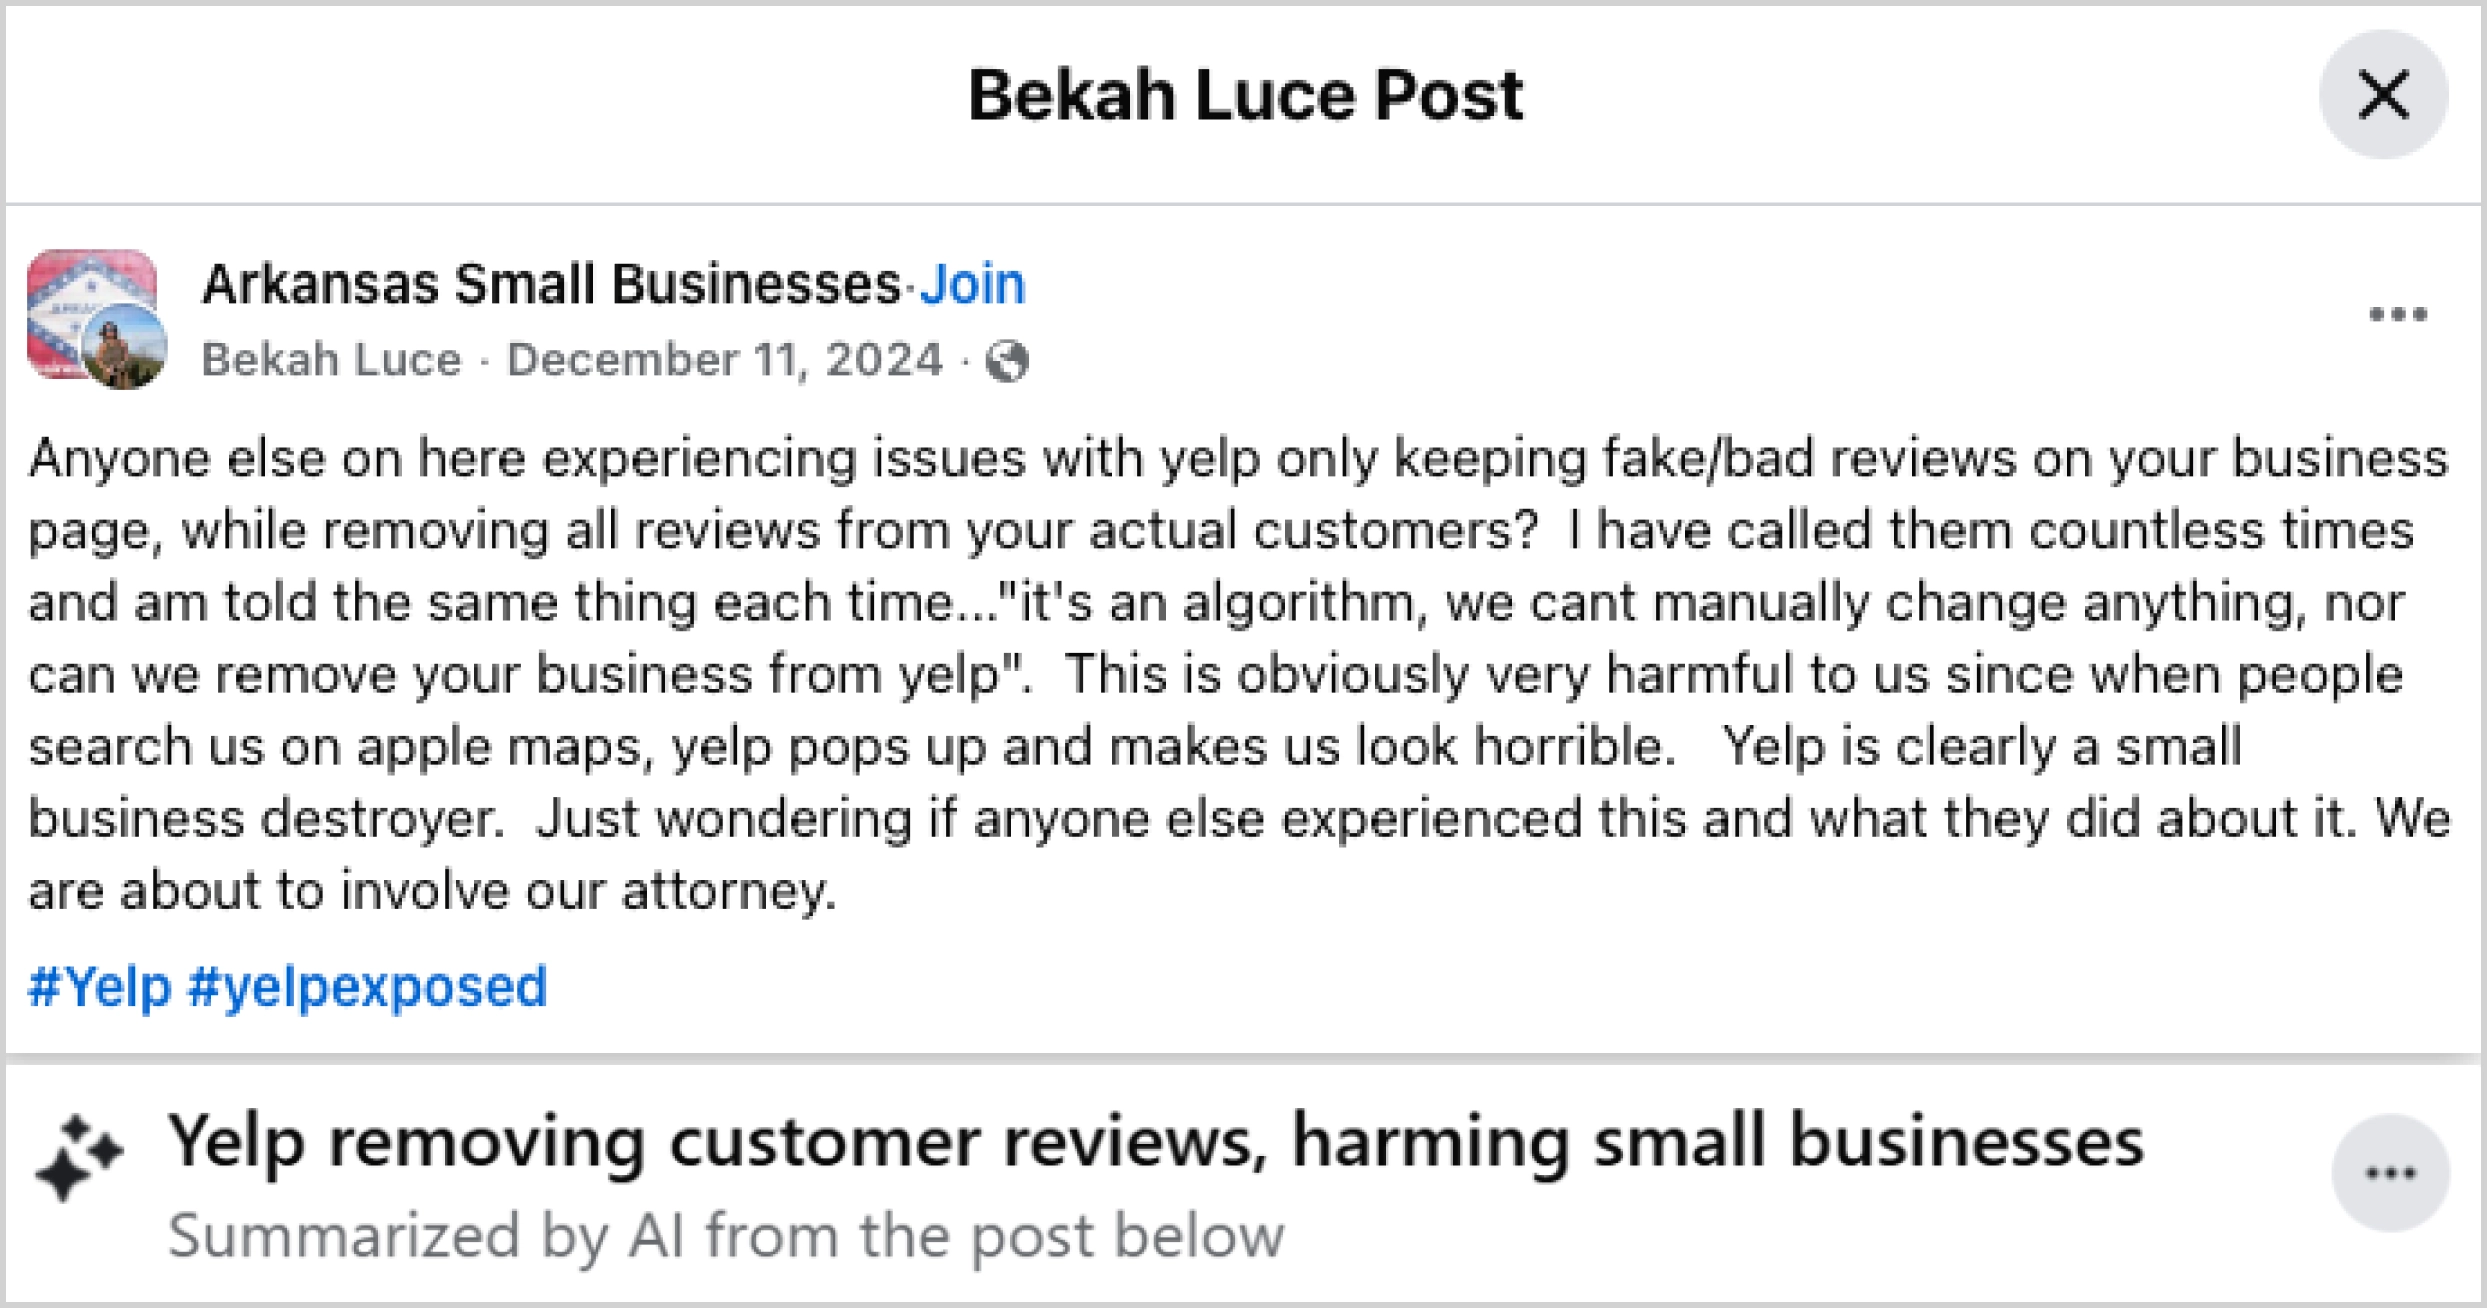Click the public globe privacy icon
The width and height of the screenshot is (2487, 1308).
[x=1007, y=361]
